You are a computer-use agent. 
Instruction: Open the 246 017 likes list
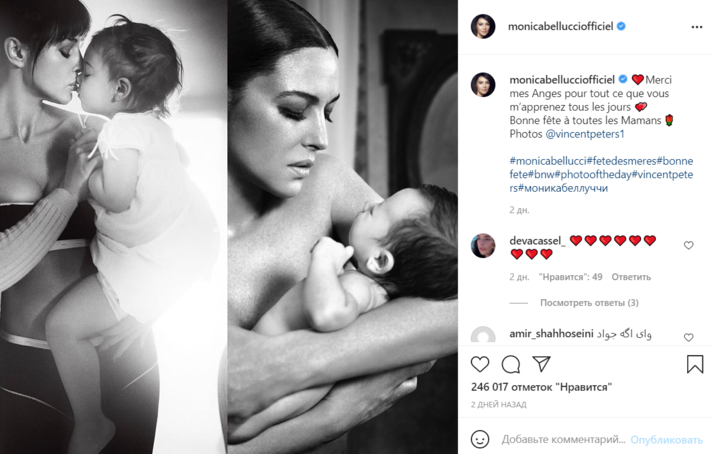(541, 387)
